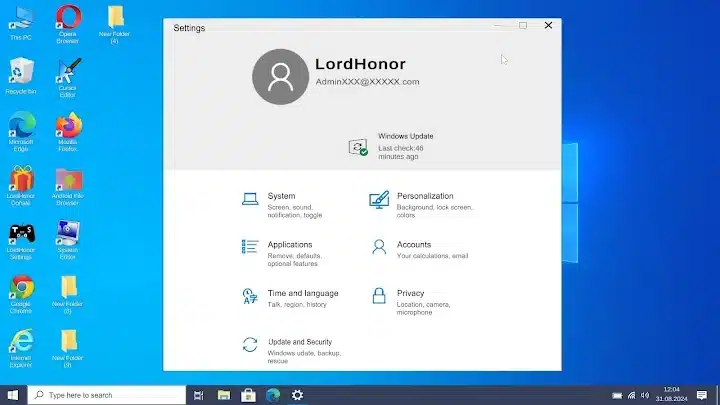Open Task View on the taskbar
This screenshot has width=720, height=405.
point(198,395)
